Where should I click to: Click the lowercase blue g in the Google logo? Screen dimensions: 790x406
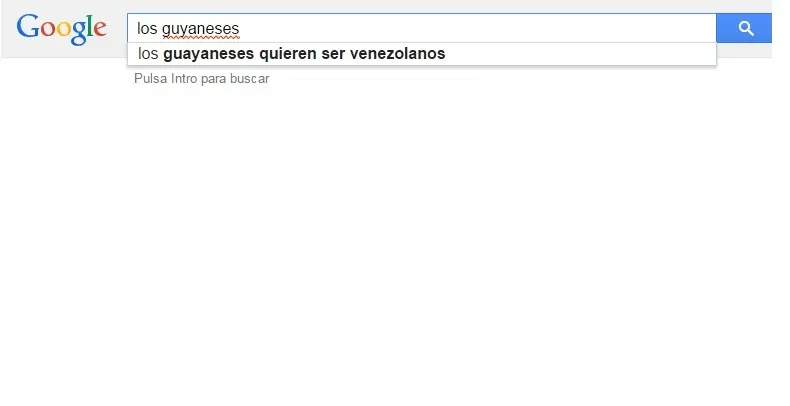click(79, 33)
